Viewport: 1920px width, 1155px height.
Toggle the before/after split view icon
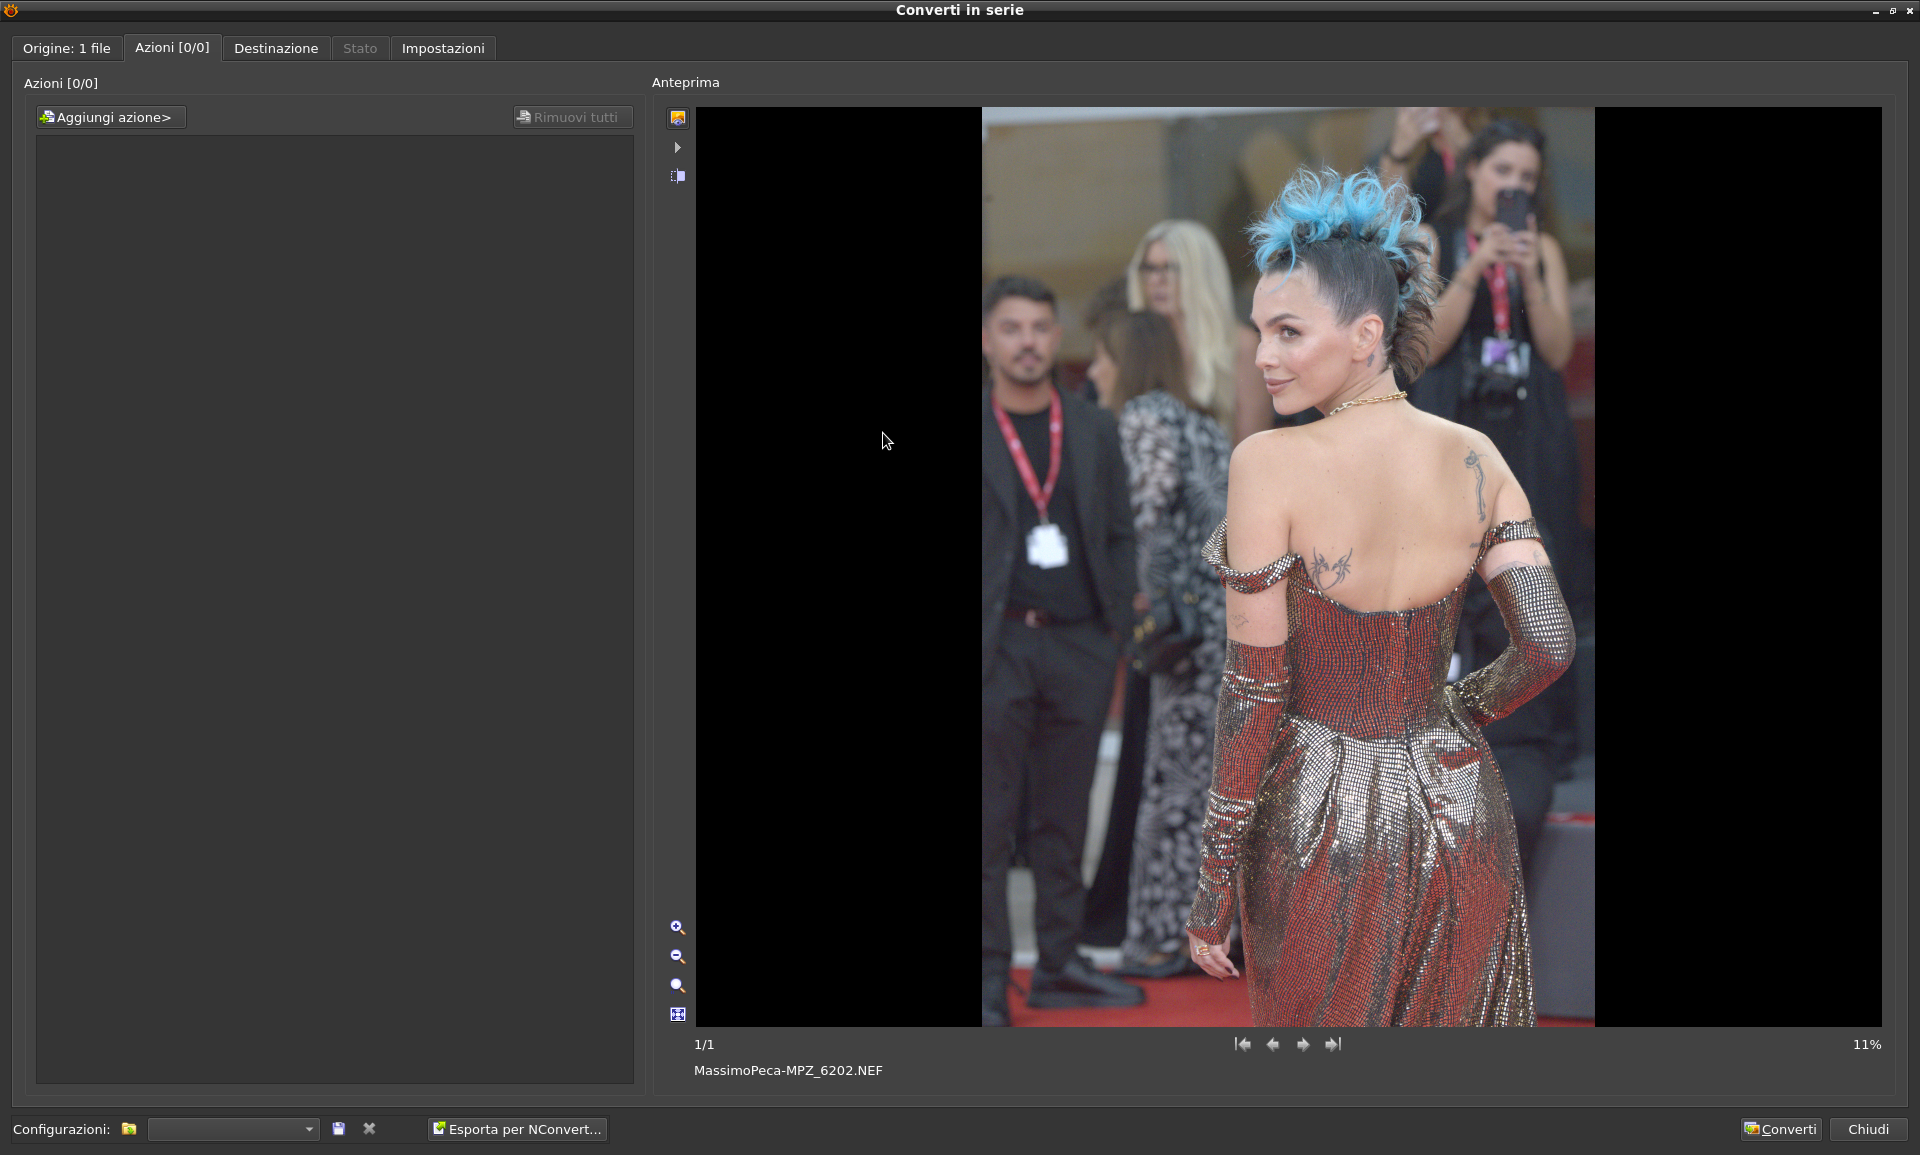(678, 176)
